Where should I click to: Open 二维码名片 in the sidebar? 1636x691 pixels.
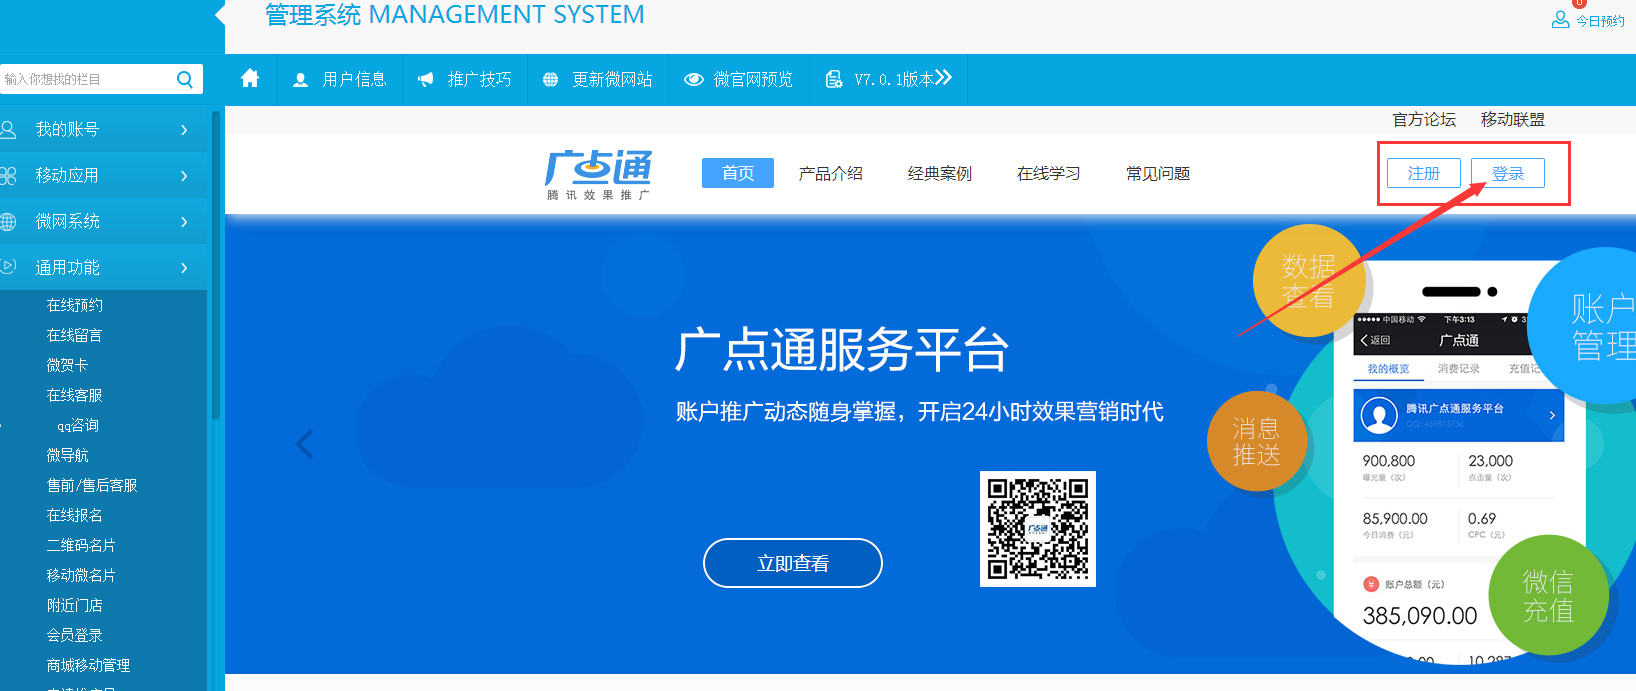81,545
